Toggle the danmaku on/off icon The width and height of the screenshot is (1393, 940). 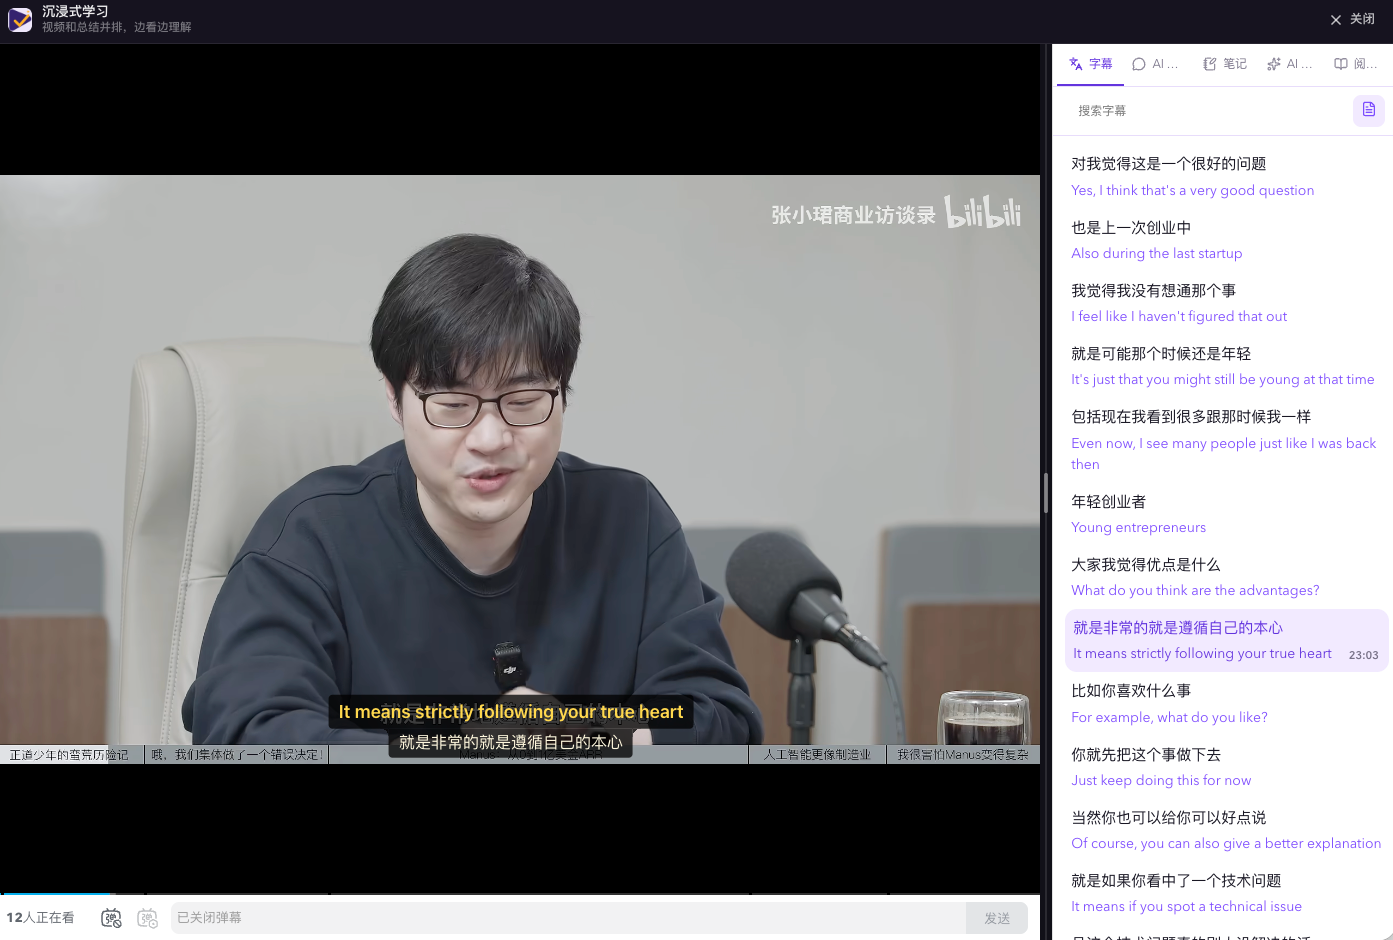coord(111,918)
